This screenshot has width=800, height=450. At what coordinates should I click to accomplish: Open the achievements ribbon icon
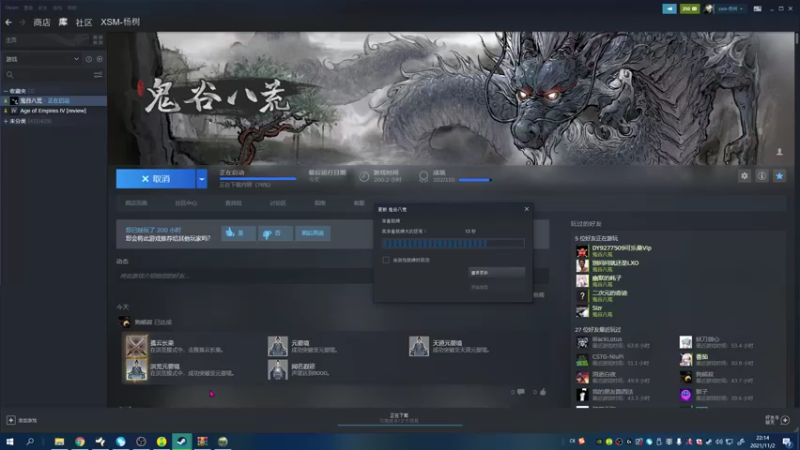click(x=423, y=177)
